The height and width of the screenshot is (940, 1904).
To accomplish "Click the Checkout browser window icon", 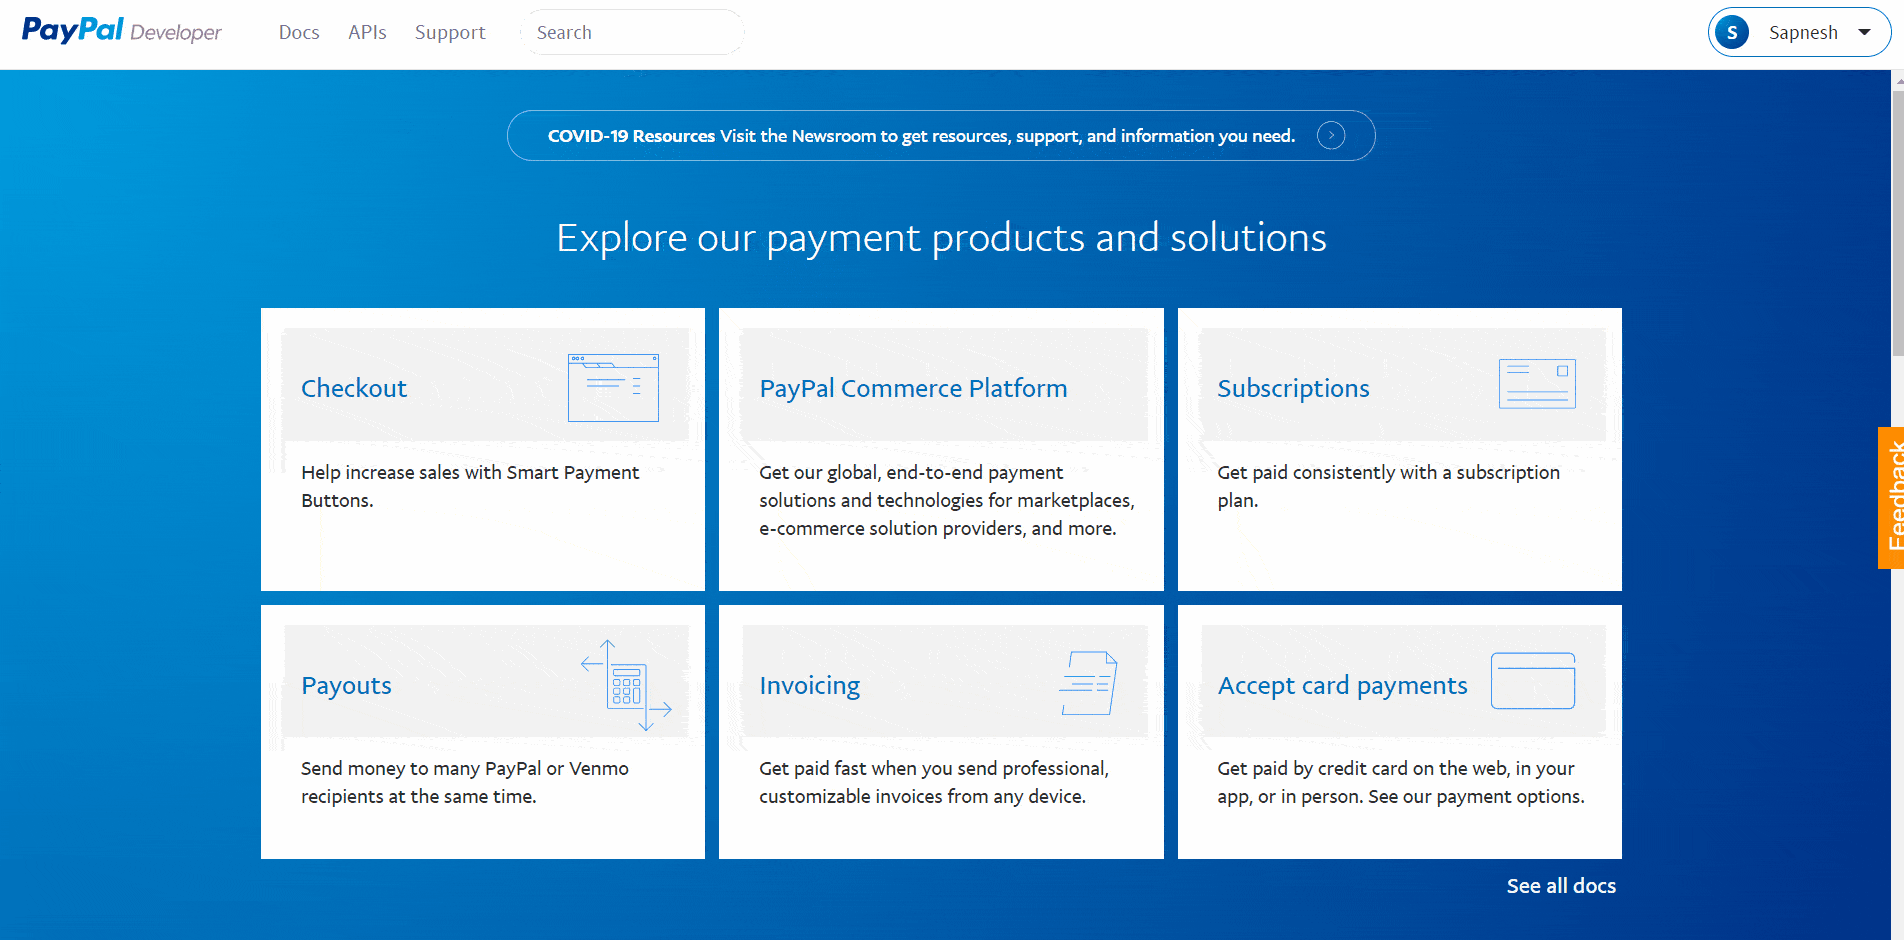I will [613, 387].
